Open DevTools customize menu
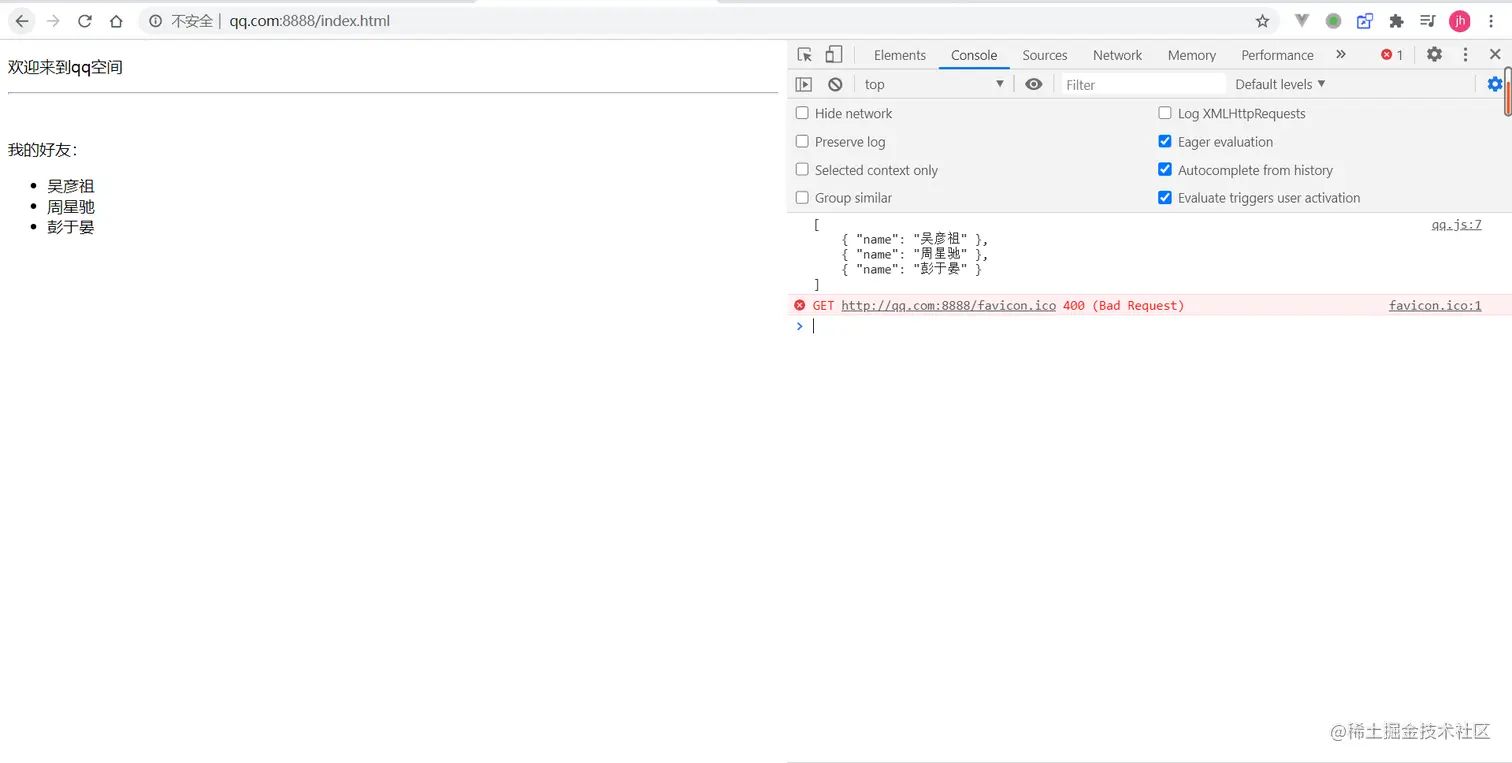1512x763 pixels. coord(1465,55)
